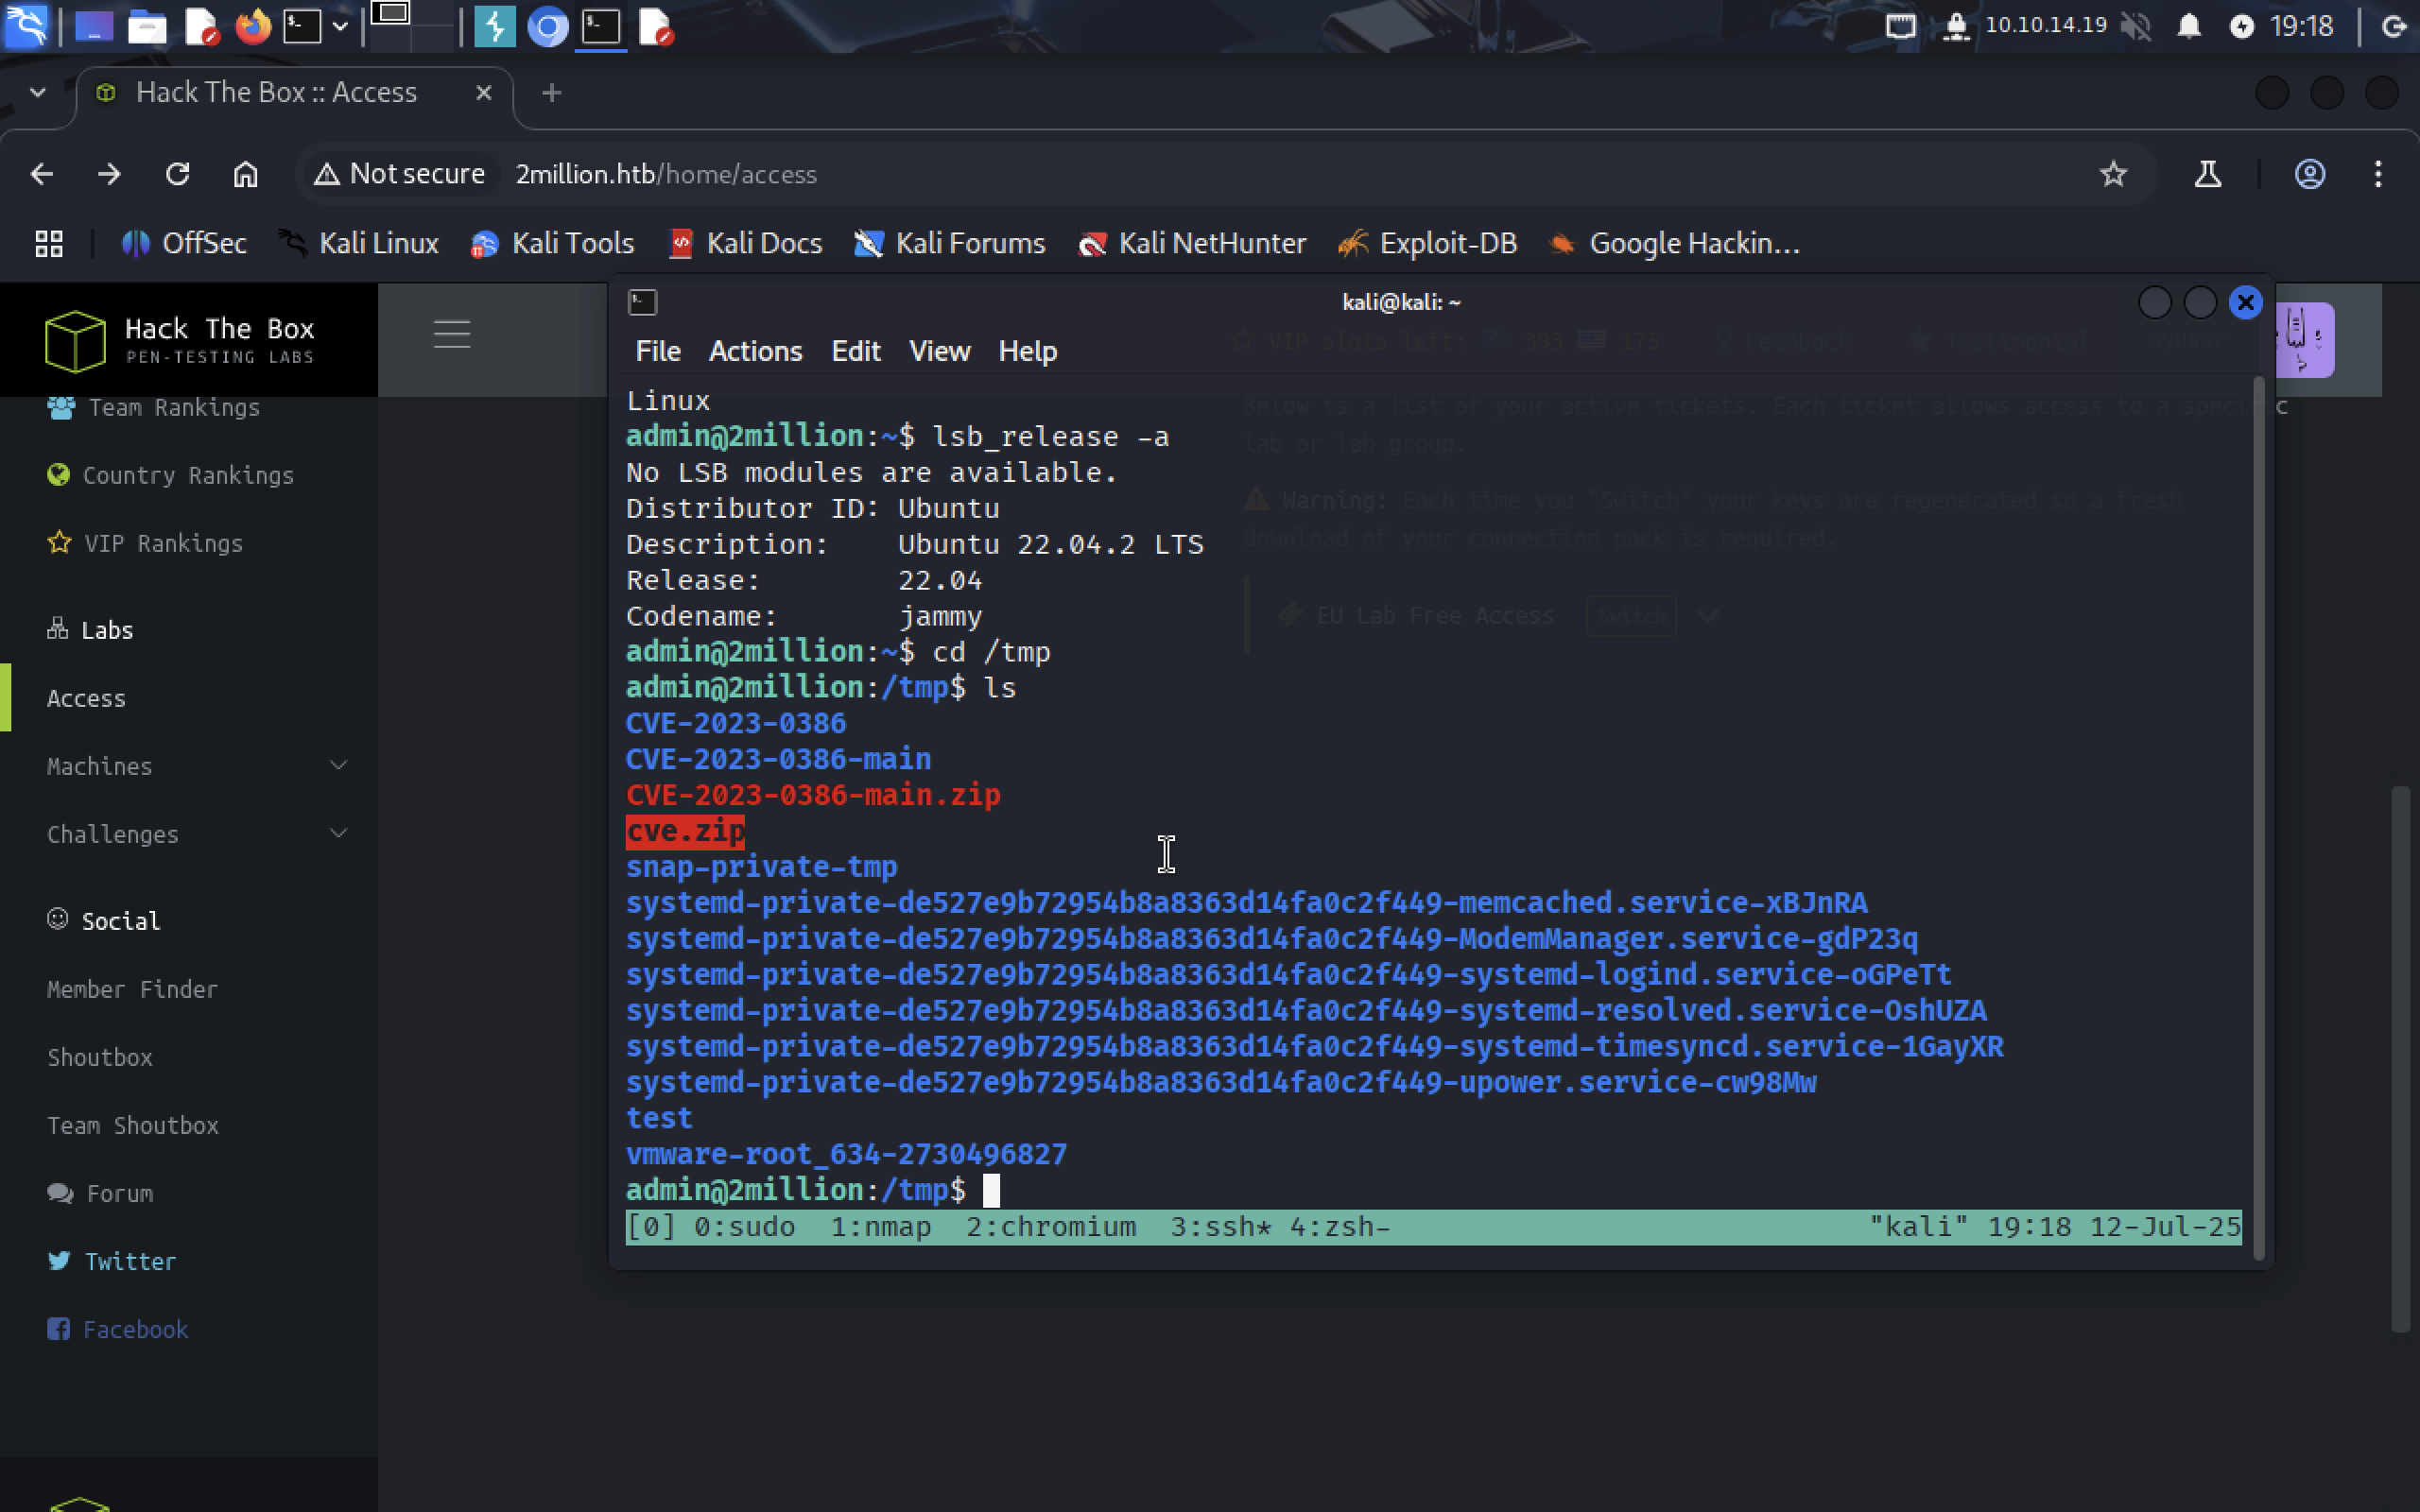Open the notifications bell icon

(2189, 26)
